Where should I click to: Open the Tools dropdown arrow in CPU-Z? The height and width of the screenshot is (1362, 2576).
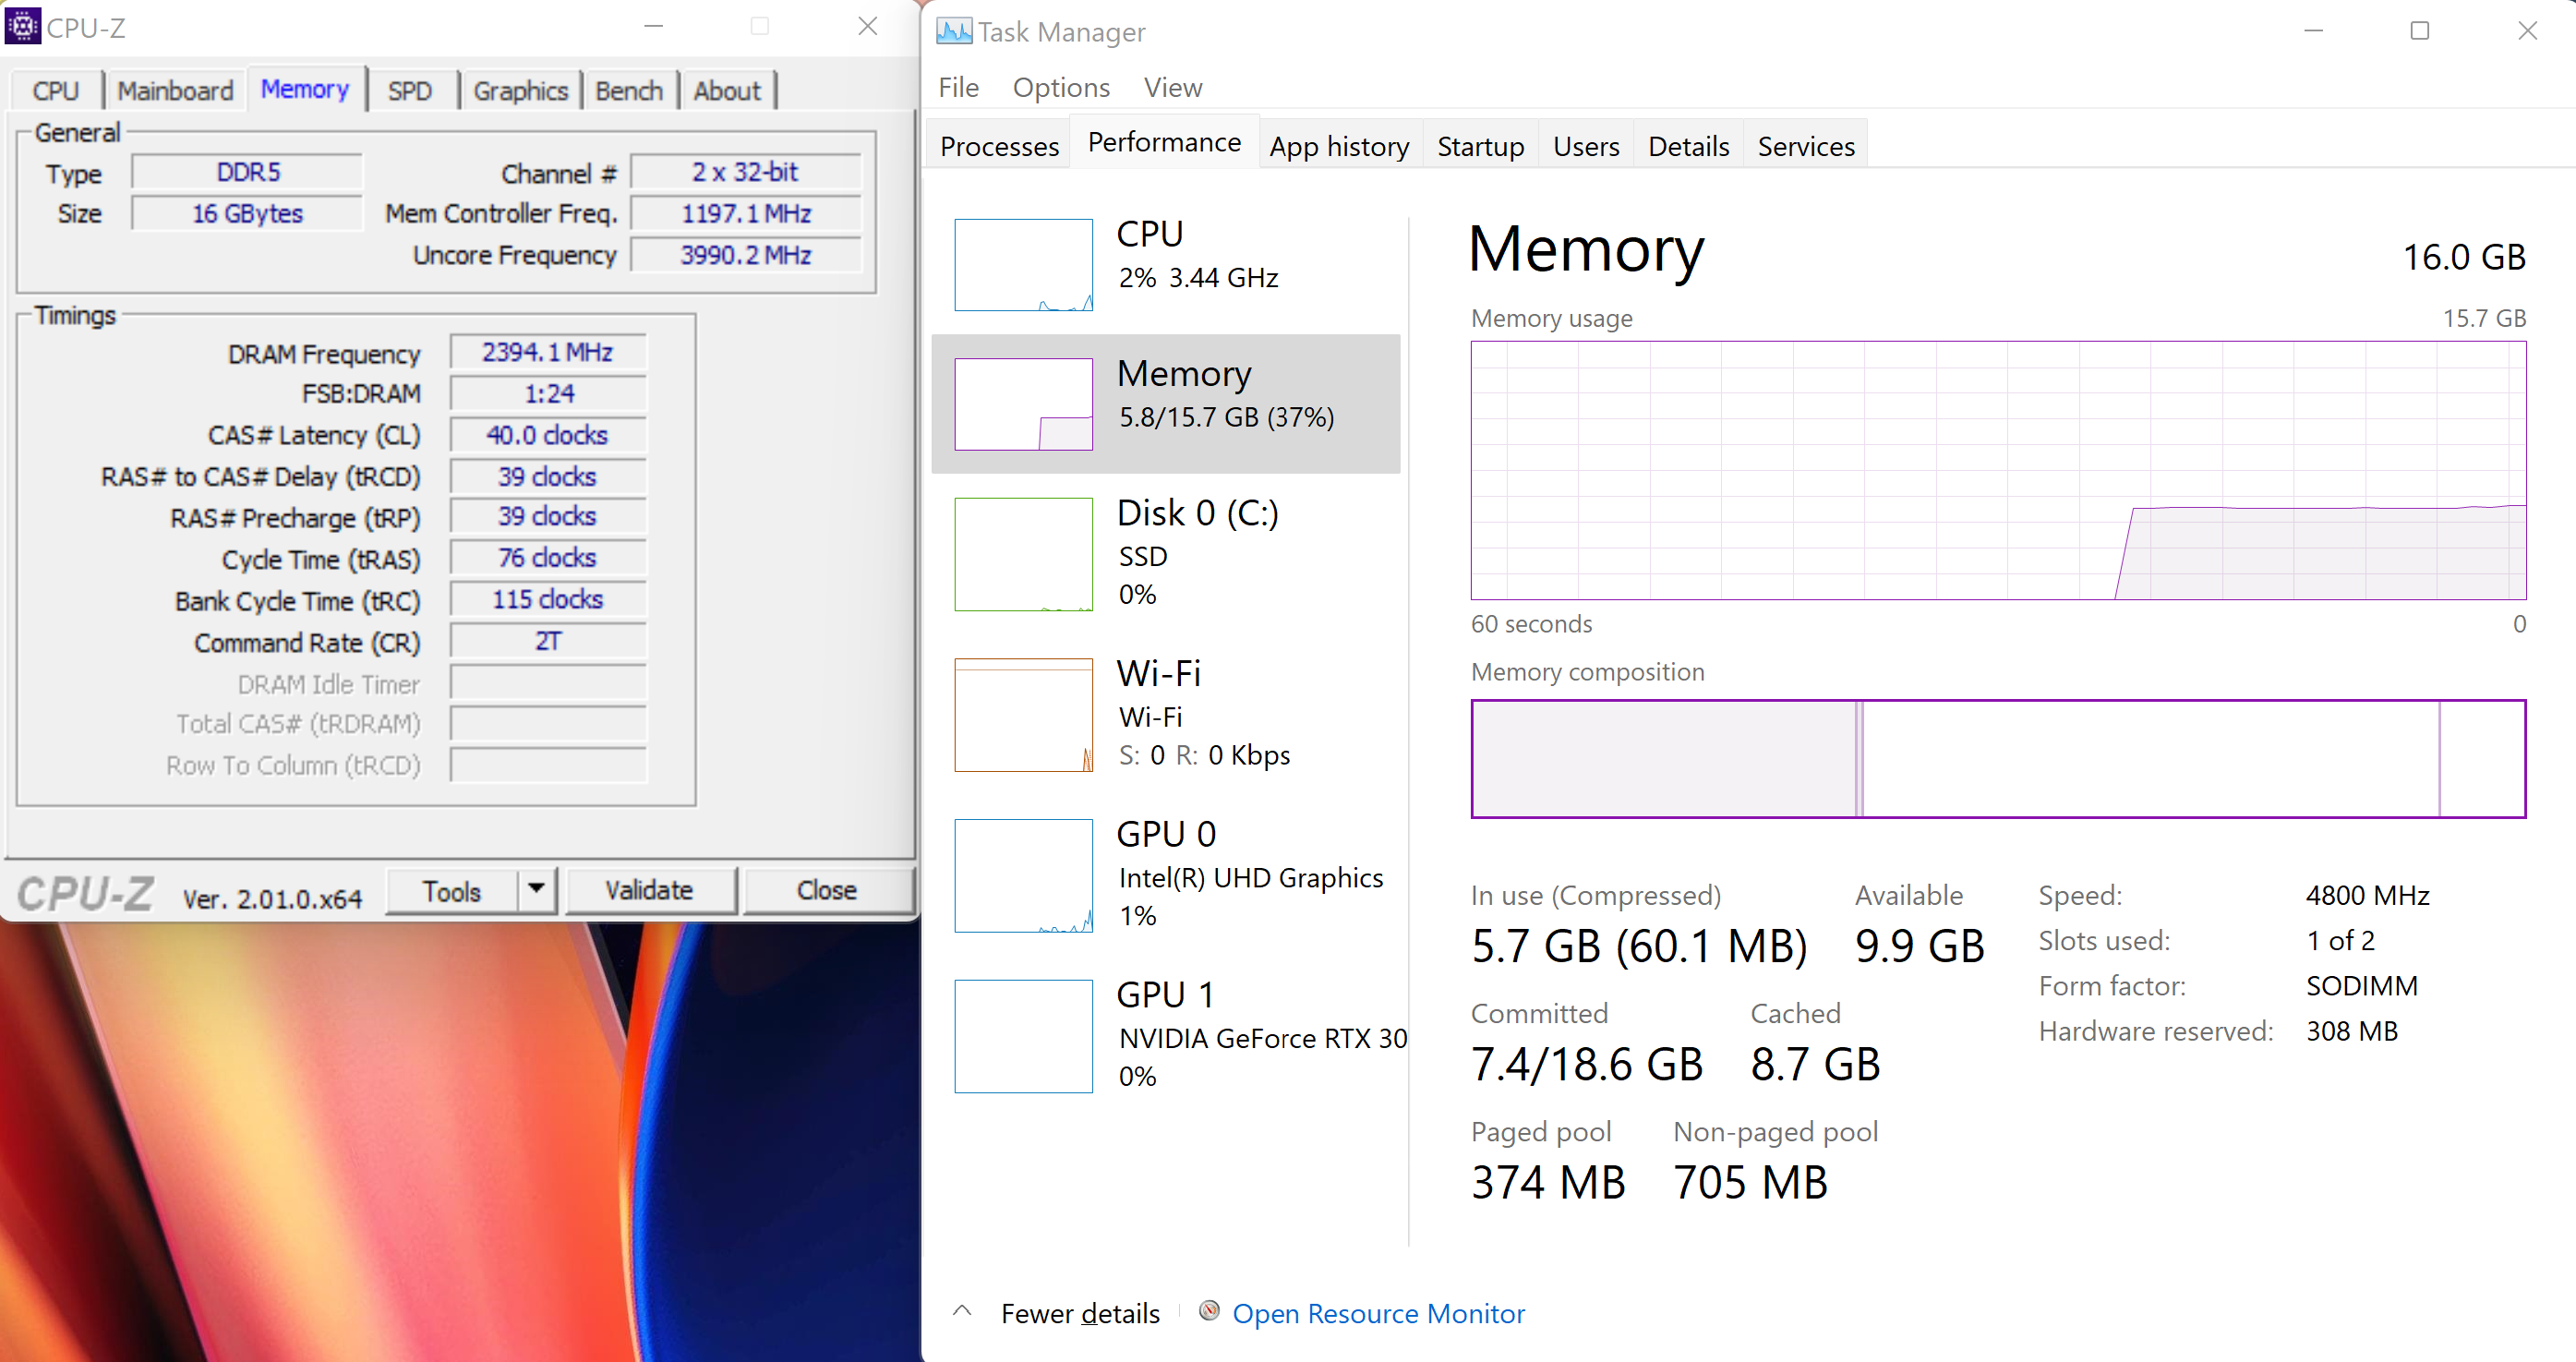click(537, 889)
